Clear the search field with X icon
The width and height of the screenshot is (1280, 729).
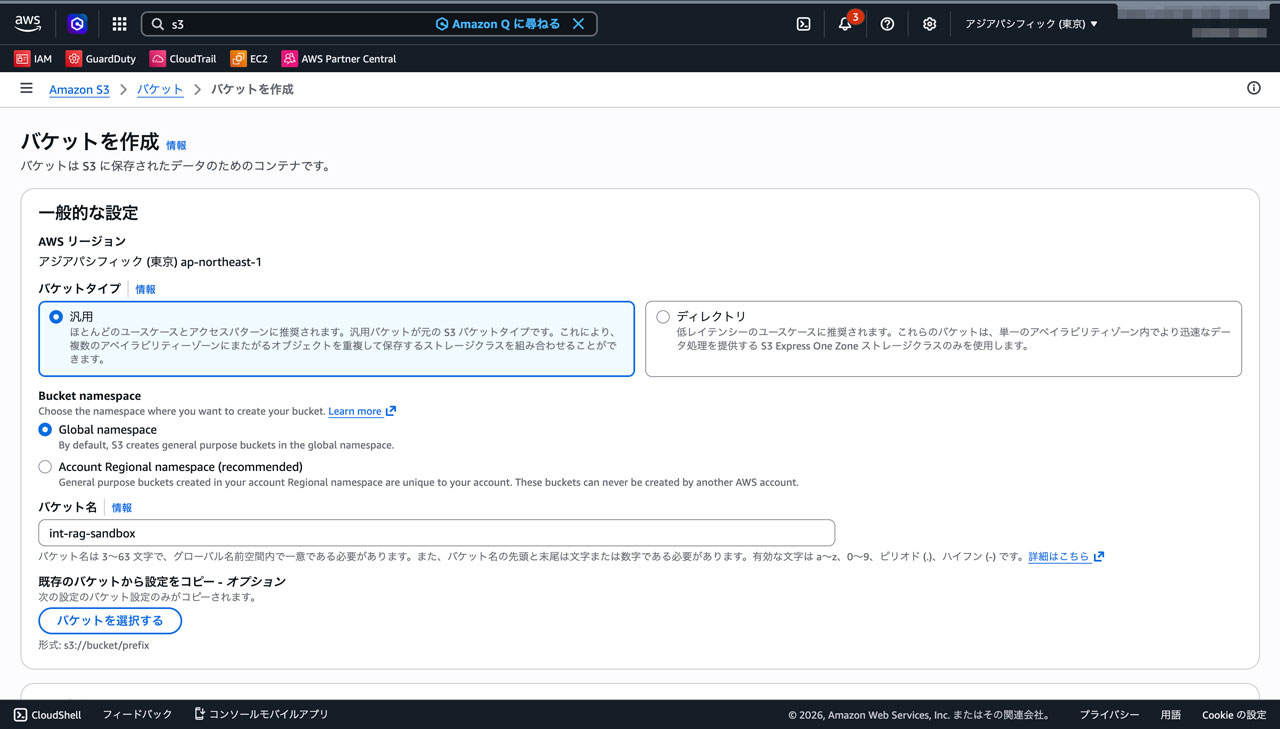(578, 24)
